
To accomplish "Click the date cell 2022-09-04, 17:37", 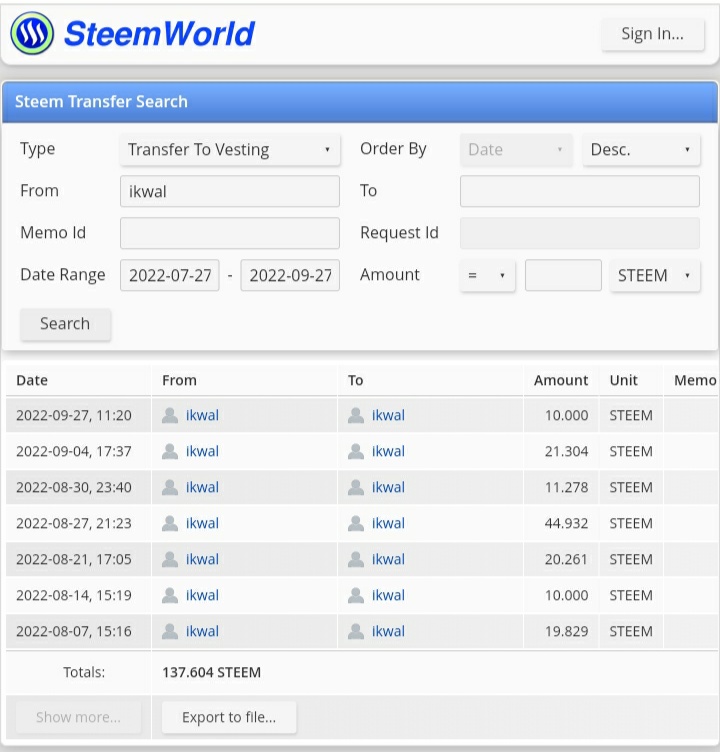I will 74,451.
